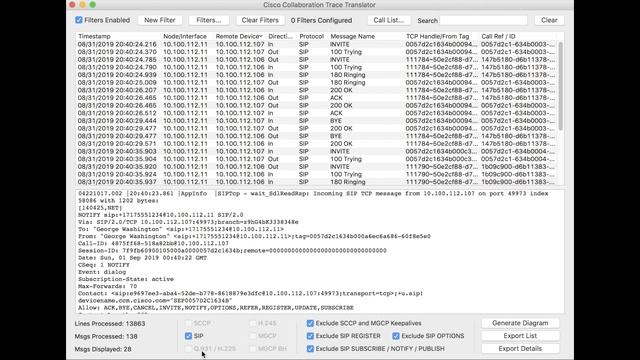Select the 180 Ringing row at 20:40:25.009
Screen dimensions: 640x360
[x=316, y=82]
